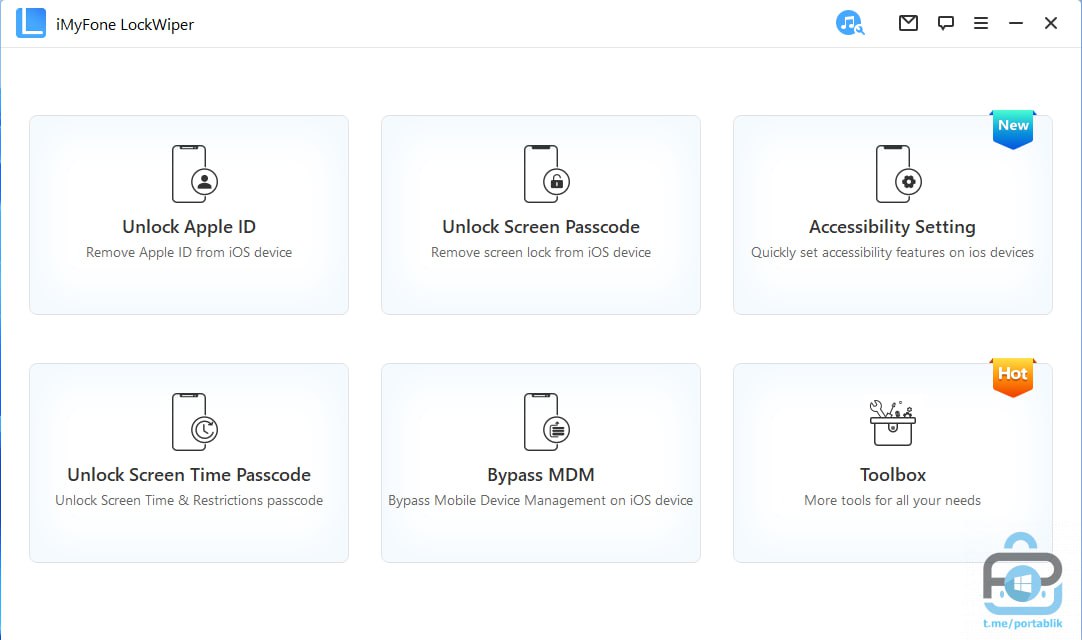Click the iMyFone LockWiper title text
Image resolution: width=1082 pixels, height=640 pixels.
click(125, 24)
